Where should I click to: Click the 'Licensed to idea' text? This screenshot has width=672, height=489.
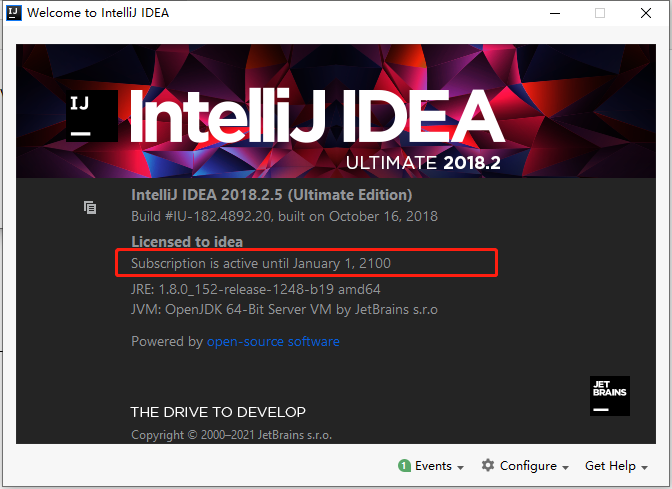(187, 242)
